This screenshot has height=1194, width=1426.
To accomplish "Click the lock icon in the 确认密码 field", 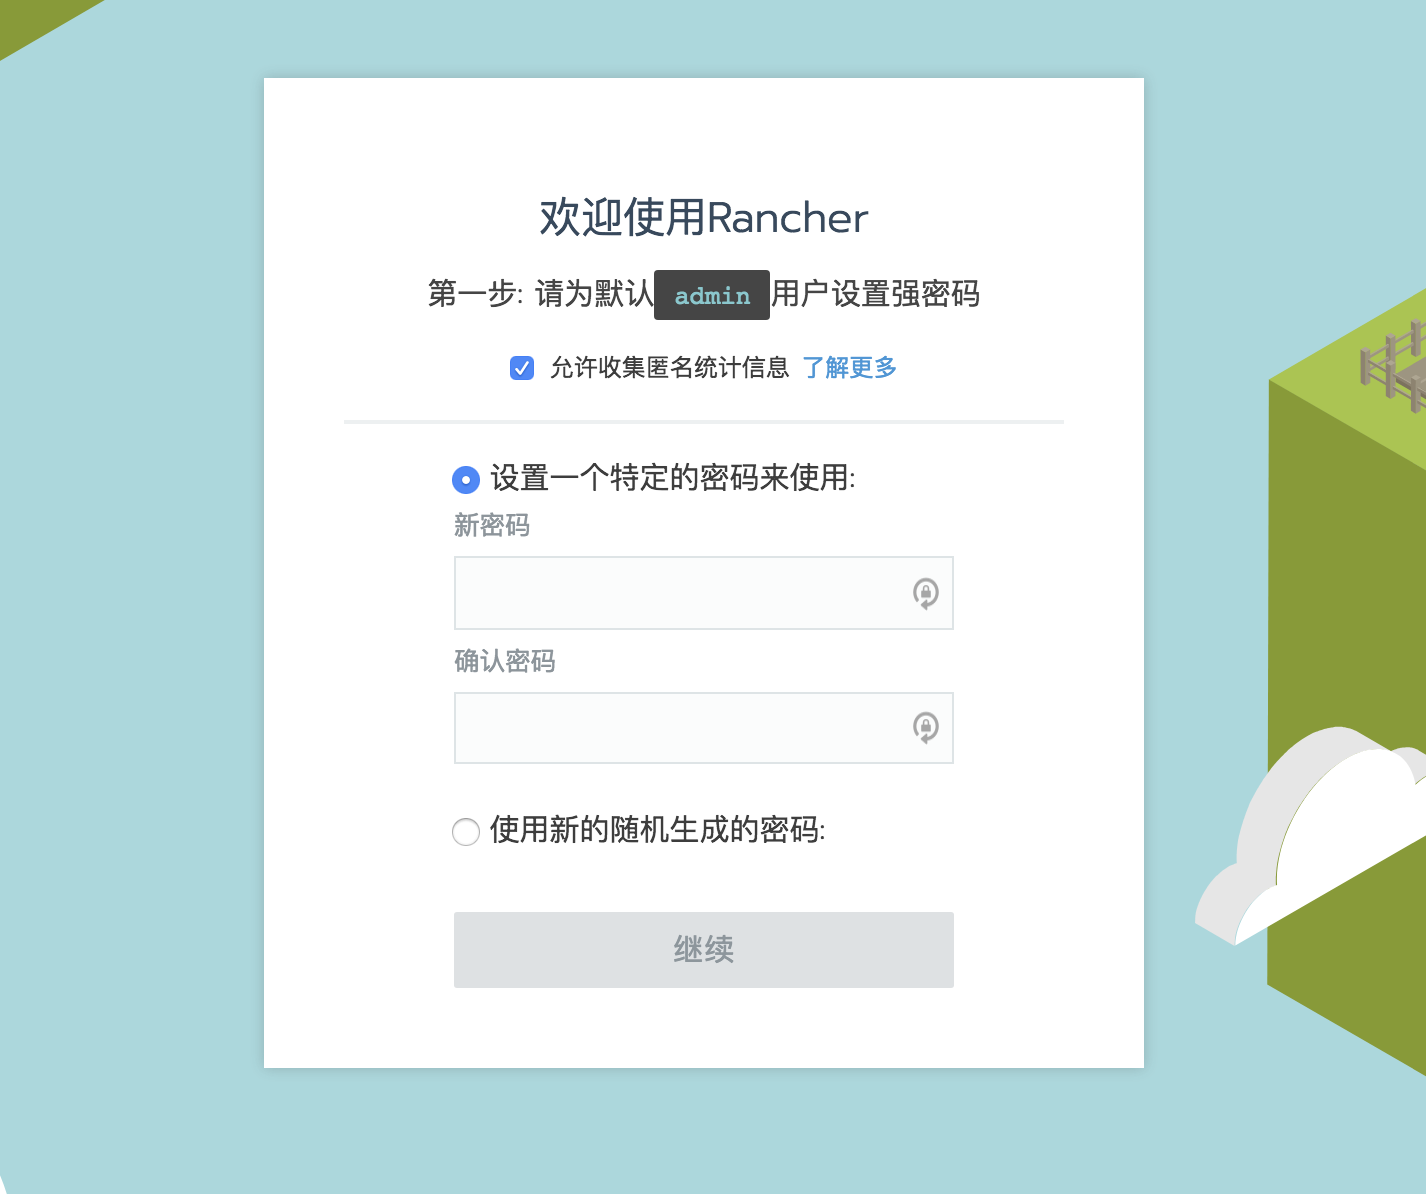I will coord(926,727).
